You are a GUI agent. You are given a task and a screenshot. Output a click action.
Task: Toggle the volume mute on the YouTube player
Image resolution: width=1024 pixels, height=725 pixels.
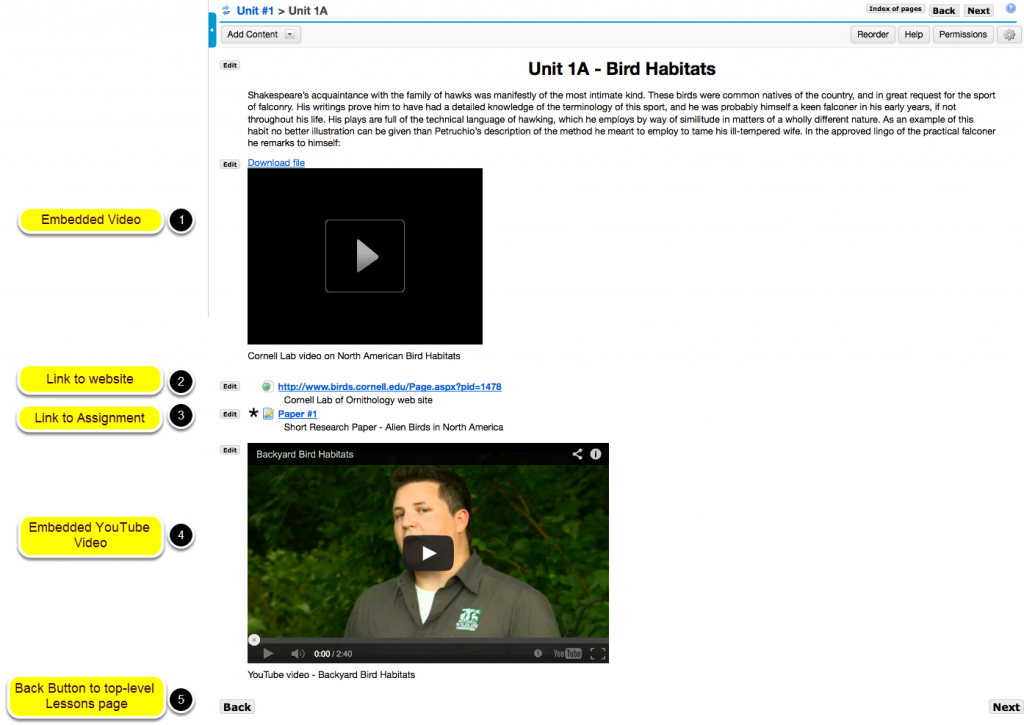(x=297, y=653)
